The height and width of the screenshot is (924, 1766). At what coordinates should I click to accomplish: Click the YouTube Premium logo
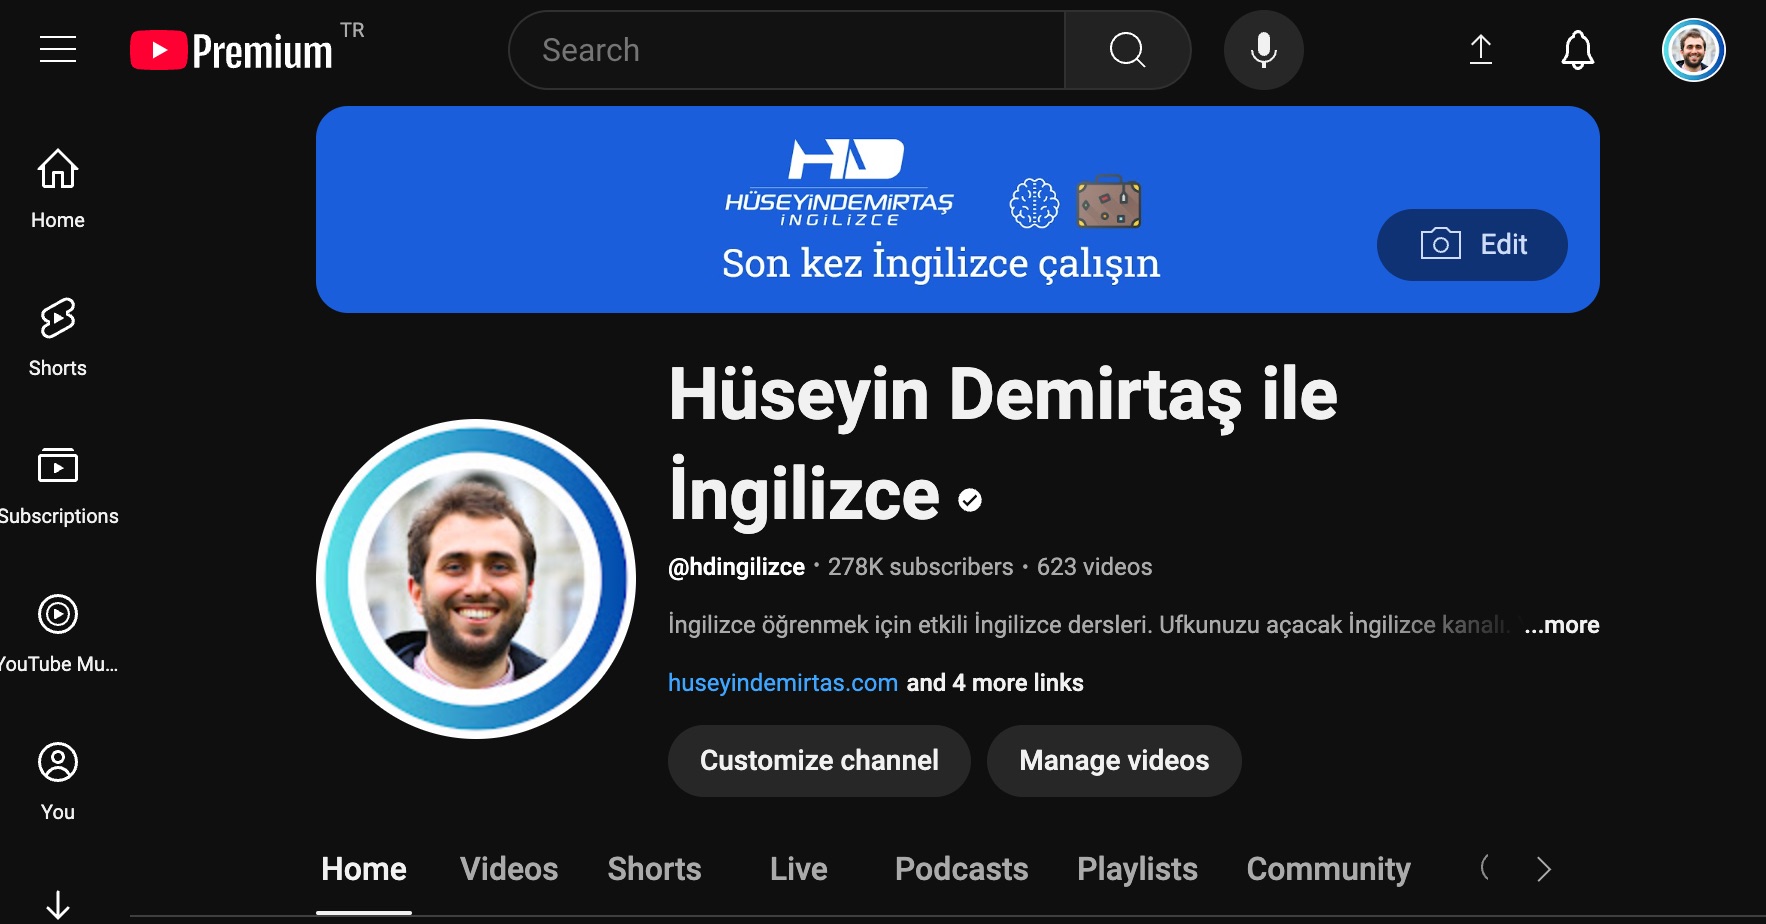(232, 50)
